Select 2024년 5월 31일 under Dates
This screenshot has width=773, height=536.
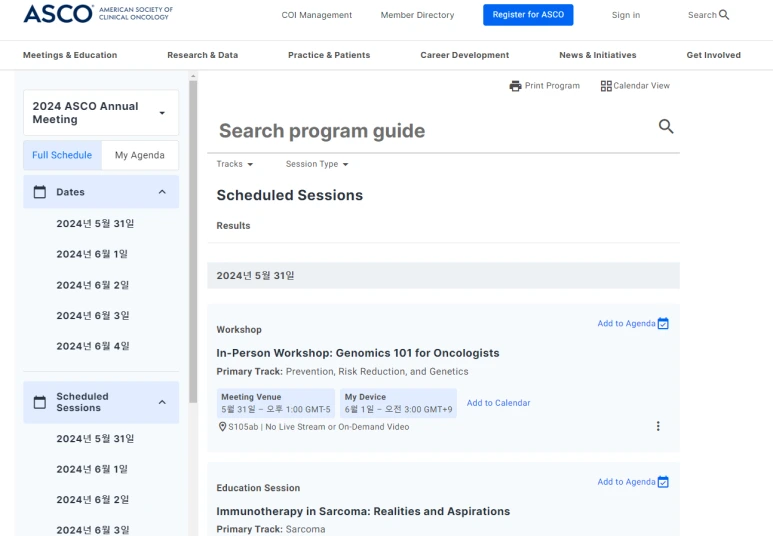pos(95,224)
